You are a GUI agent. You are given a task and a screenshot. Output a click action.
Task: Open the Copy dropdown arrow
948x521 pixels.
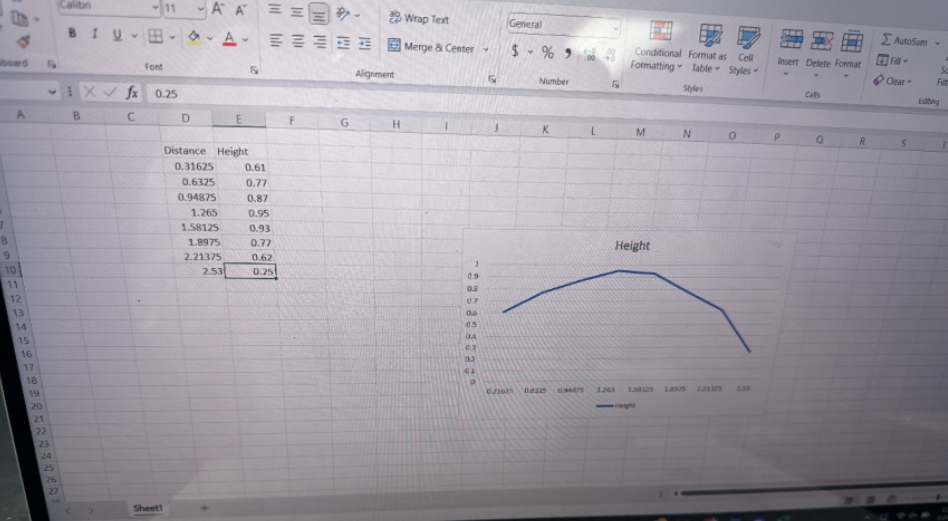(37, 19)
